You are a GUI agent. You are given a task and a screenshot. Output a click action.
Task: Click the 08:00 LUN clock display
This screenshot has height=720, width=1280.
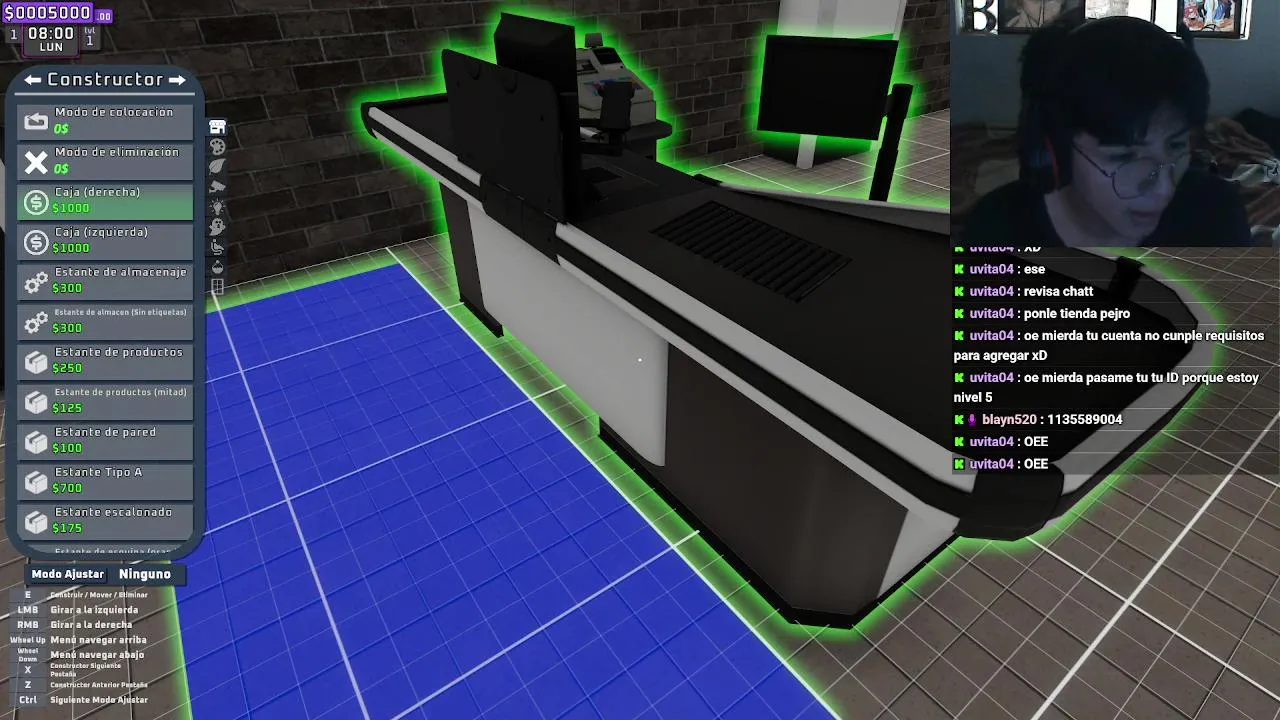(51, 40)
